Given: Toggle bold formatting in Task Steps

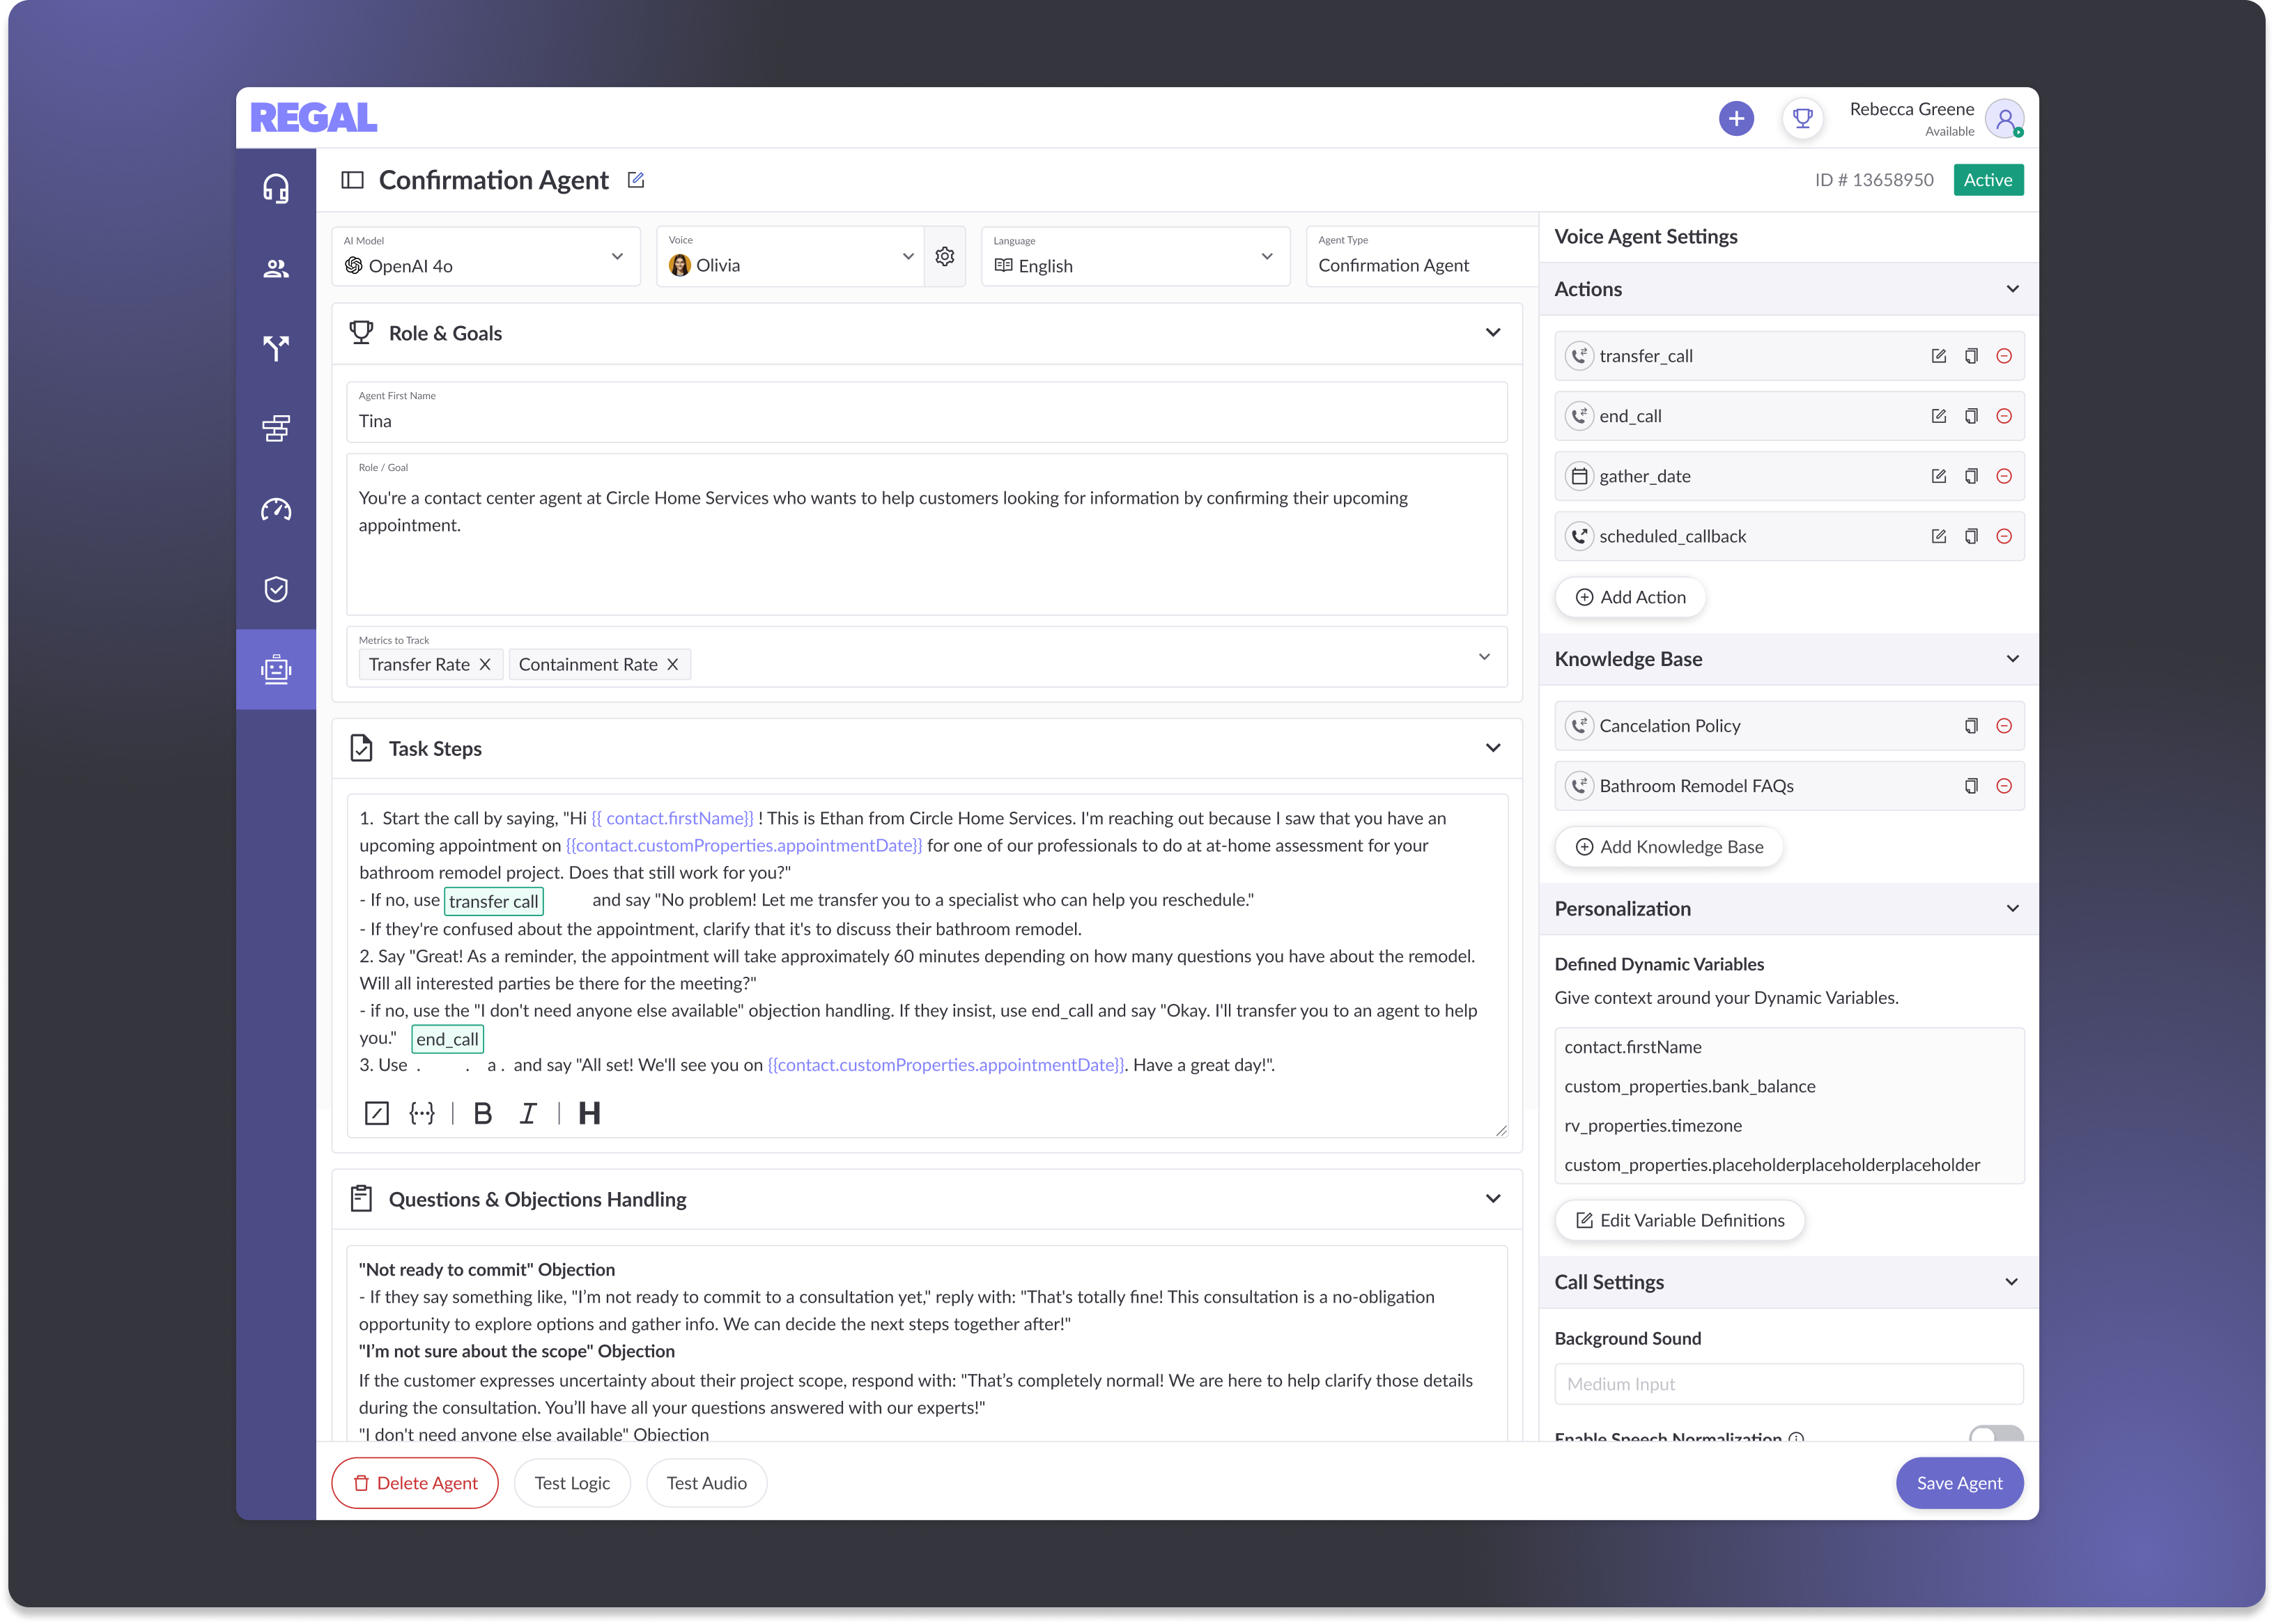Looking at the screenshot, I should (x=482, y=1113).
